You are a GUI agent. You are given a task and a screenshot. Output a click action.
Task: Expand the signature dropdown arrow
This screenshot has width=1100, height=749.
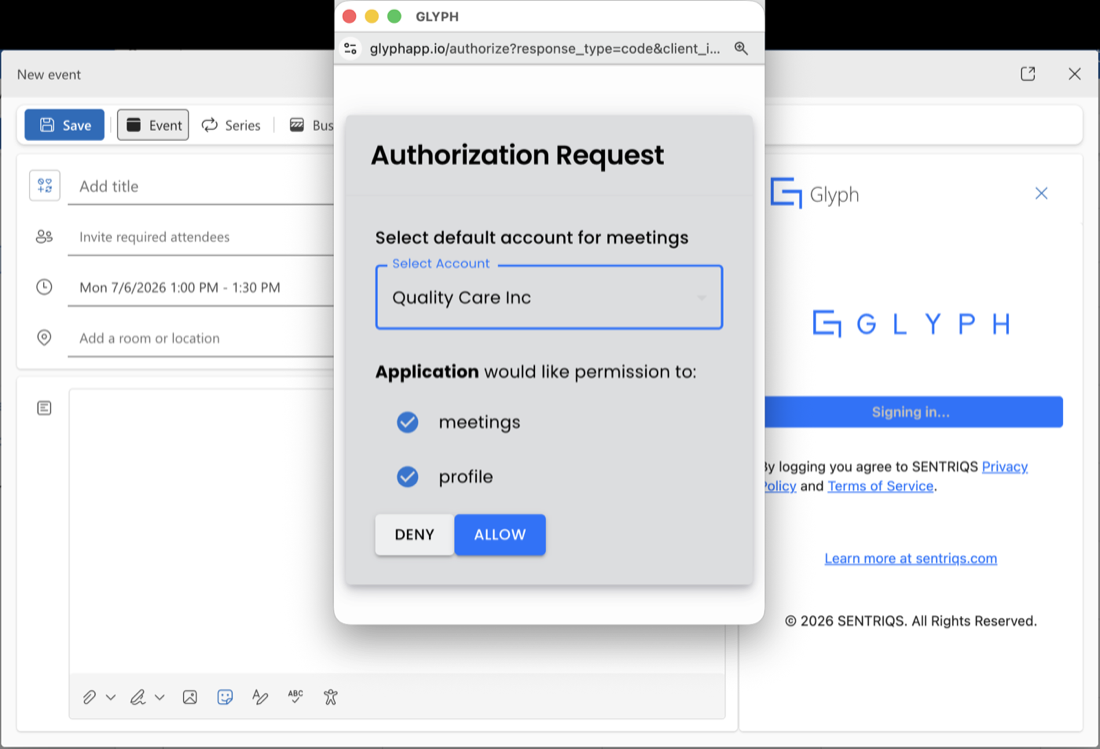[x=160, y=697]
